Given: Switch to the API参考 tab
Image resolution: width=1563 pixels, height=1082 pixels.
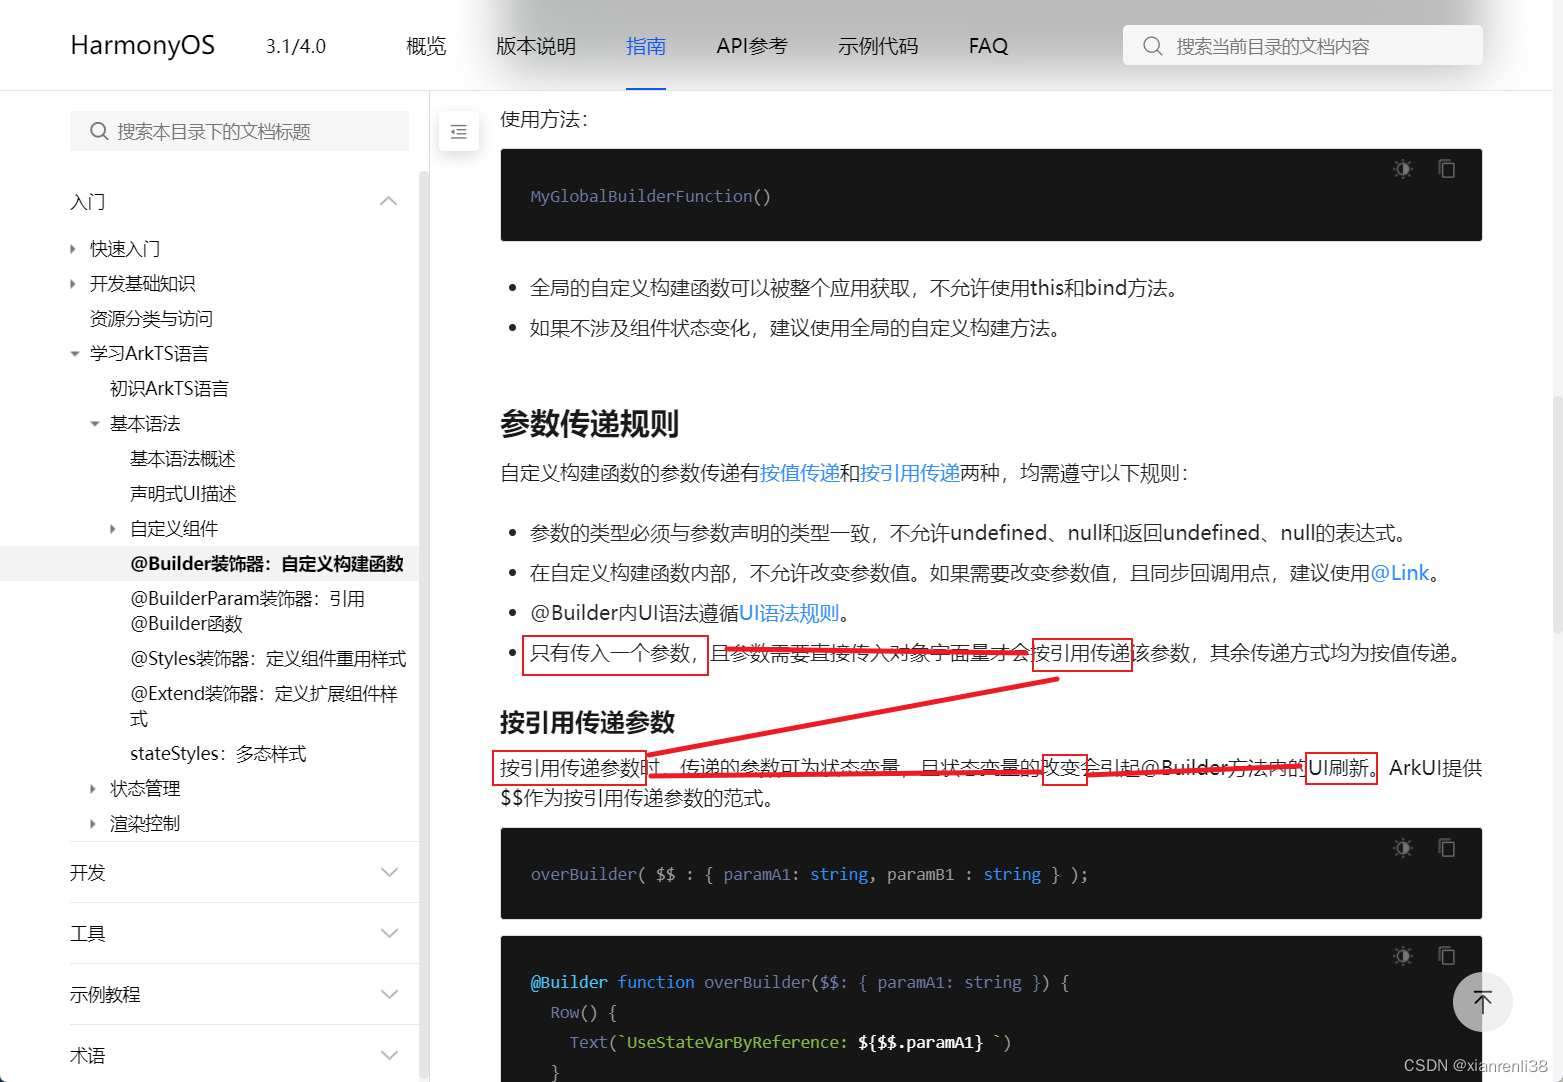Looking at the screenshot, I should tap(751, 45).
